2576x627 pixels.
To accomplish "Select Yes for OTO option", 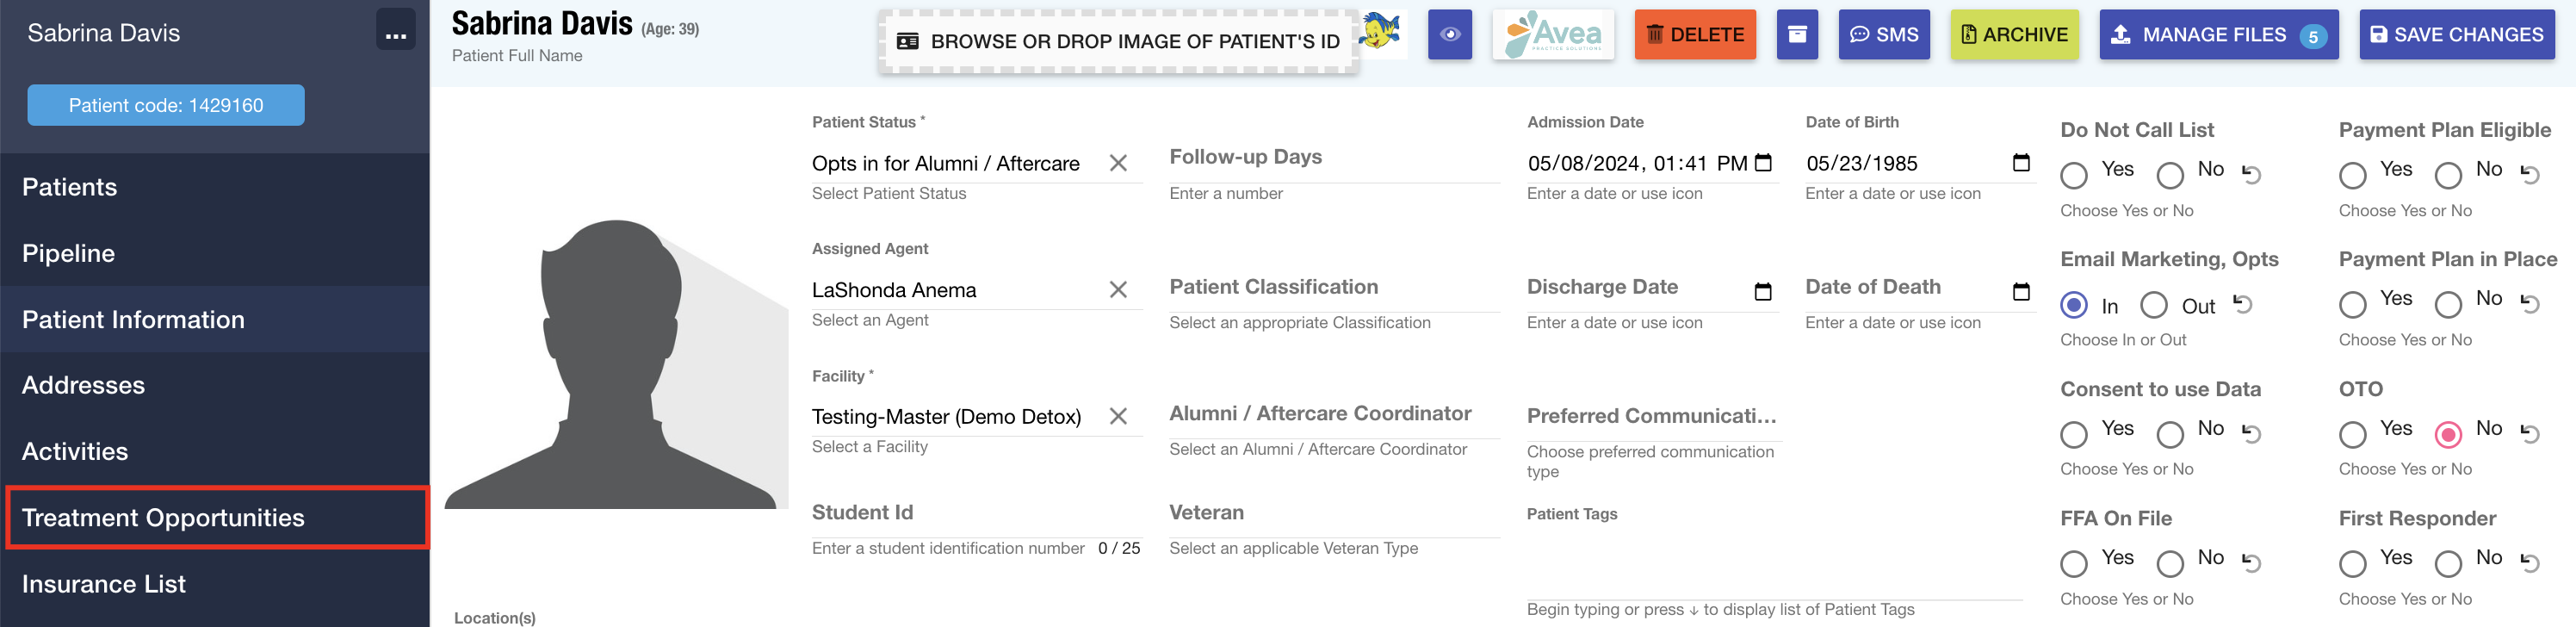I will point(2352,434).
